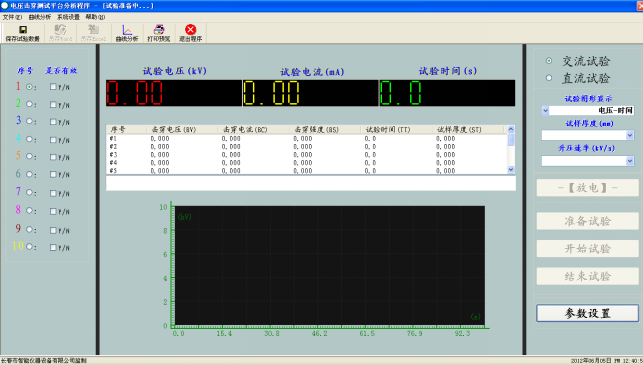Click the 另存Word toolbar icon
The height and width of the screenshot is (365, 643).
click(x=60, y=30)
